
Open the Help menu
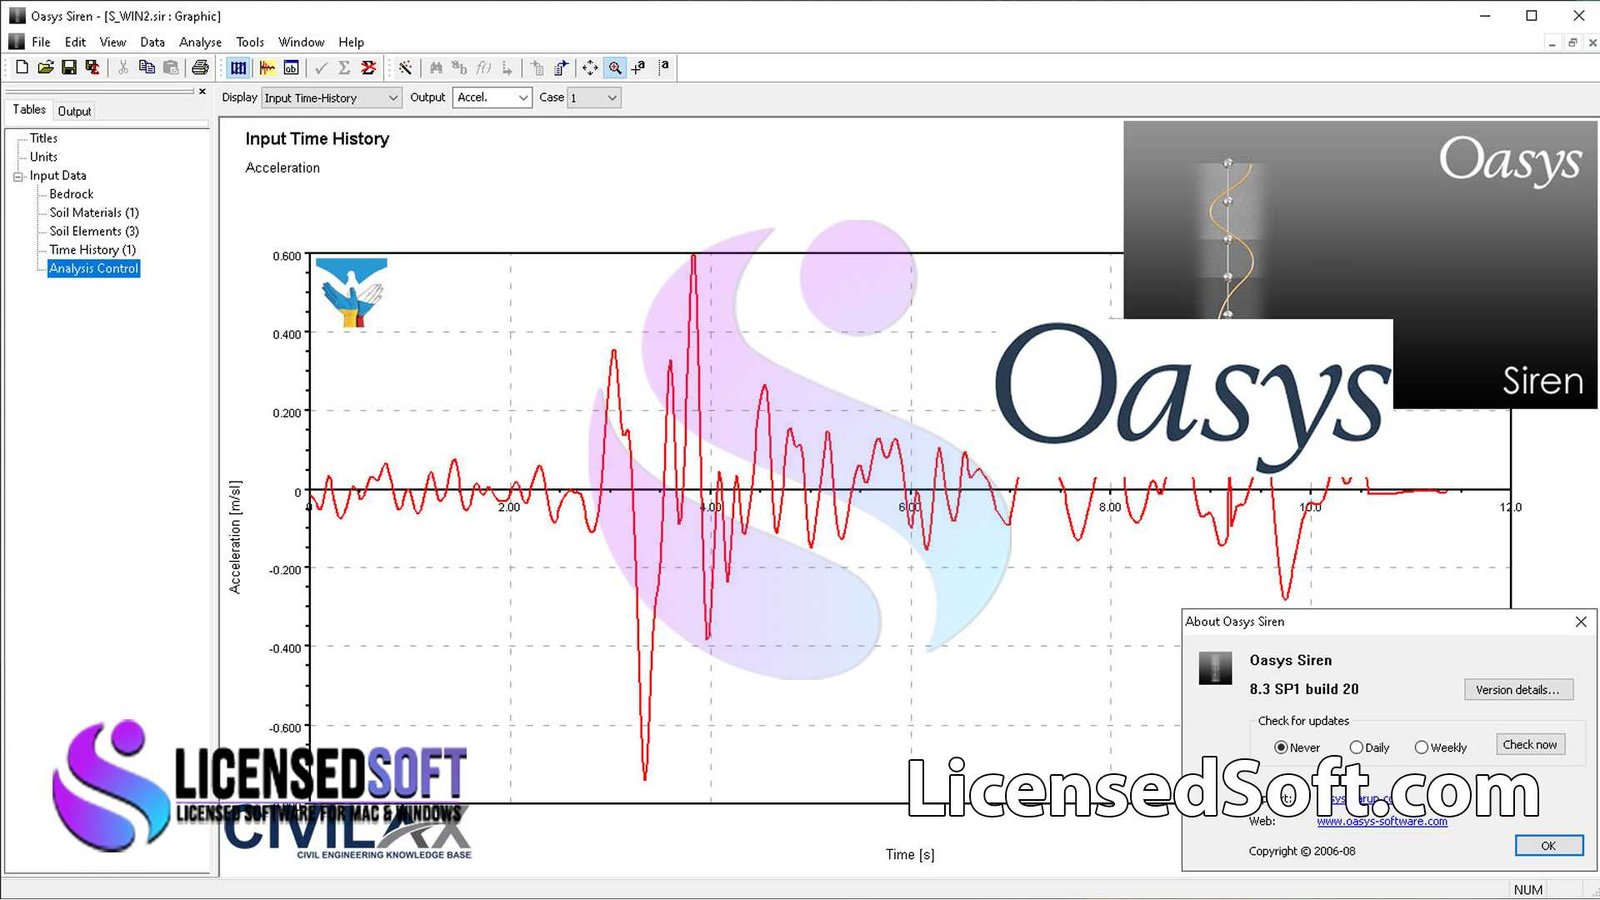click(351, 42)
